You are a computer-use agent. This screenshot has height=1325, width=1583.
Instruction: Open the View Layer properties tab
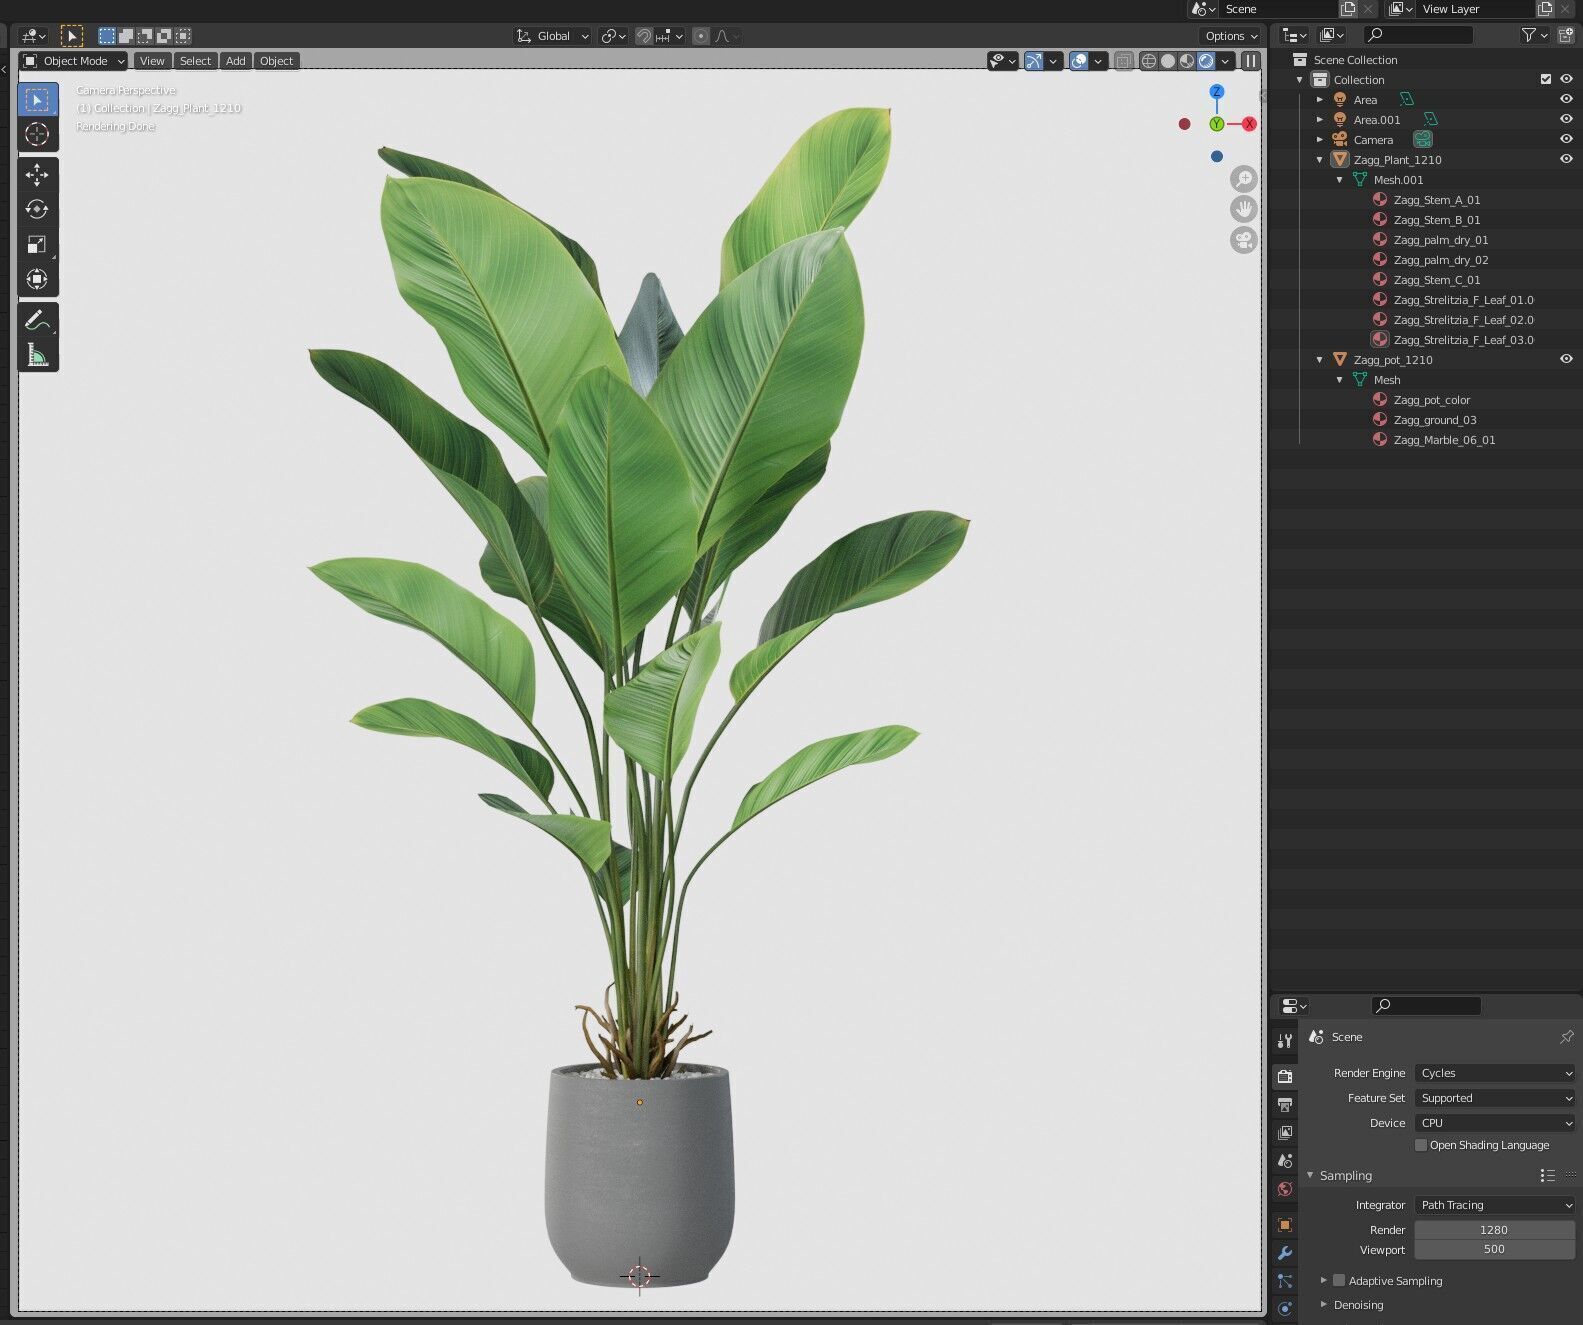pos(1285,1133)
